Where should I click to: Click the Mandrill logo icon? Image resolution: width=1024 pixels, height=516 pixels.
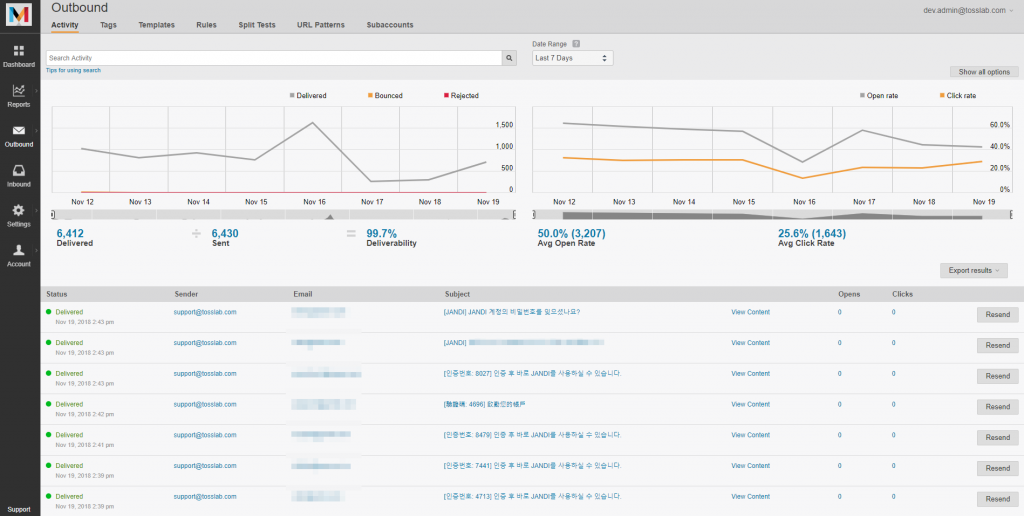(x=19, y=16)
